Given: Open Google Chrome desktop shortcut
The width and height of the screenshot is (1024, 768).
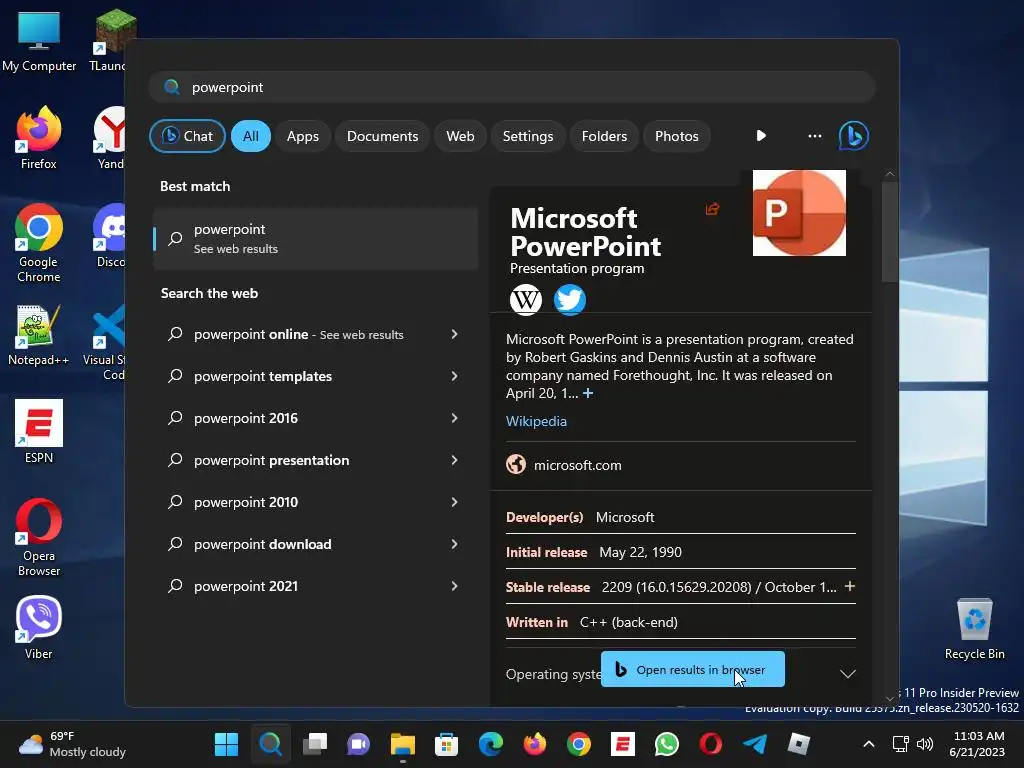Looking at the screenshot, I should click(x=39, y=242).
